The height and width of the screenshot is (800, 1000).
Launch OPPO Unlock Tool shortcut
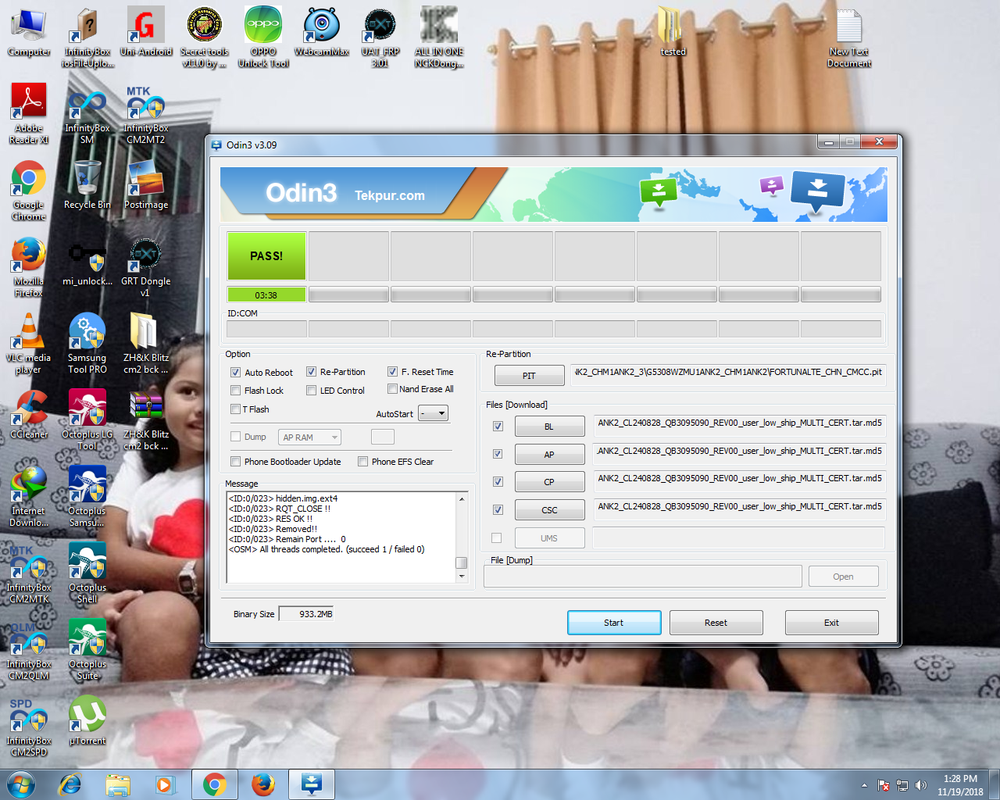[263, 38]
